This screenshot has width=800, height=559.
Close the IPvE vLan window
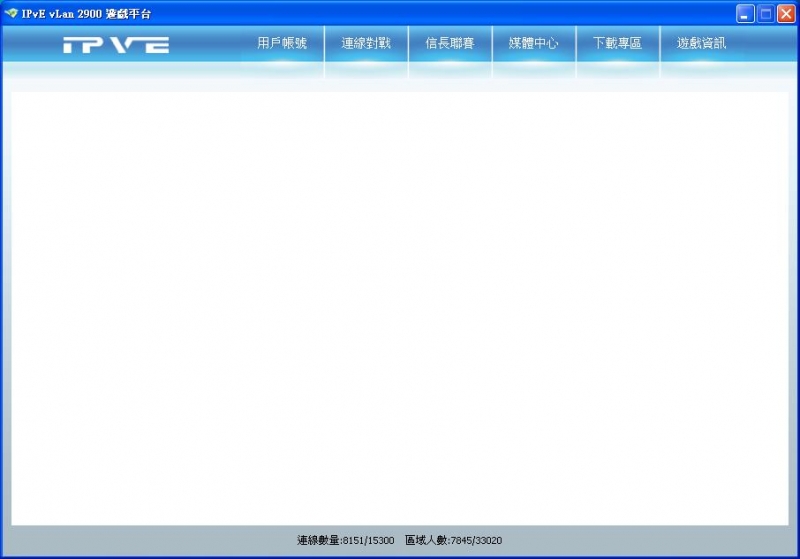point(786,14)
